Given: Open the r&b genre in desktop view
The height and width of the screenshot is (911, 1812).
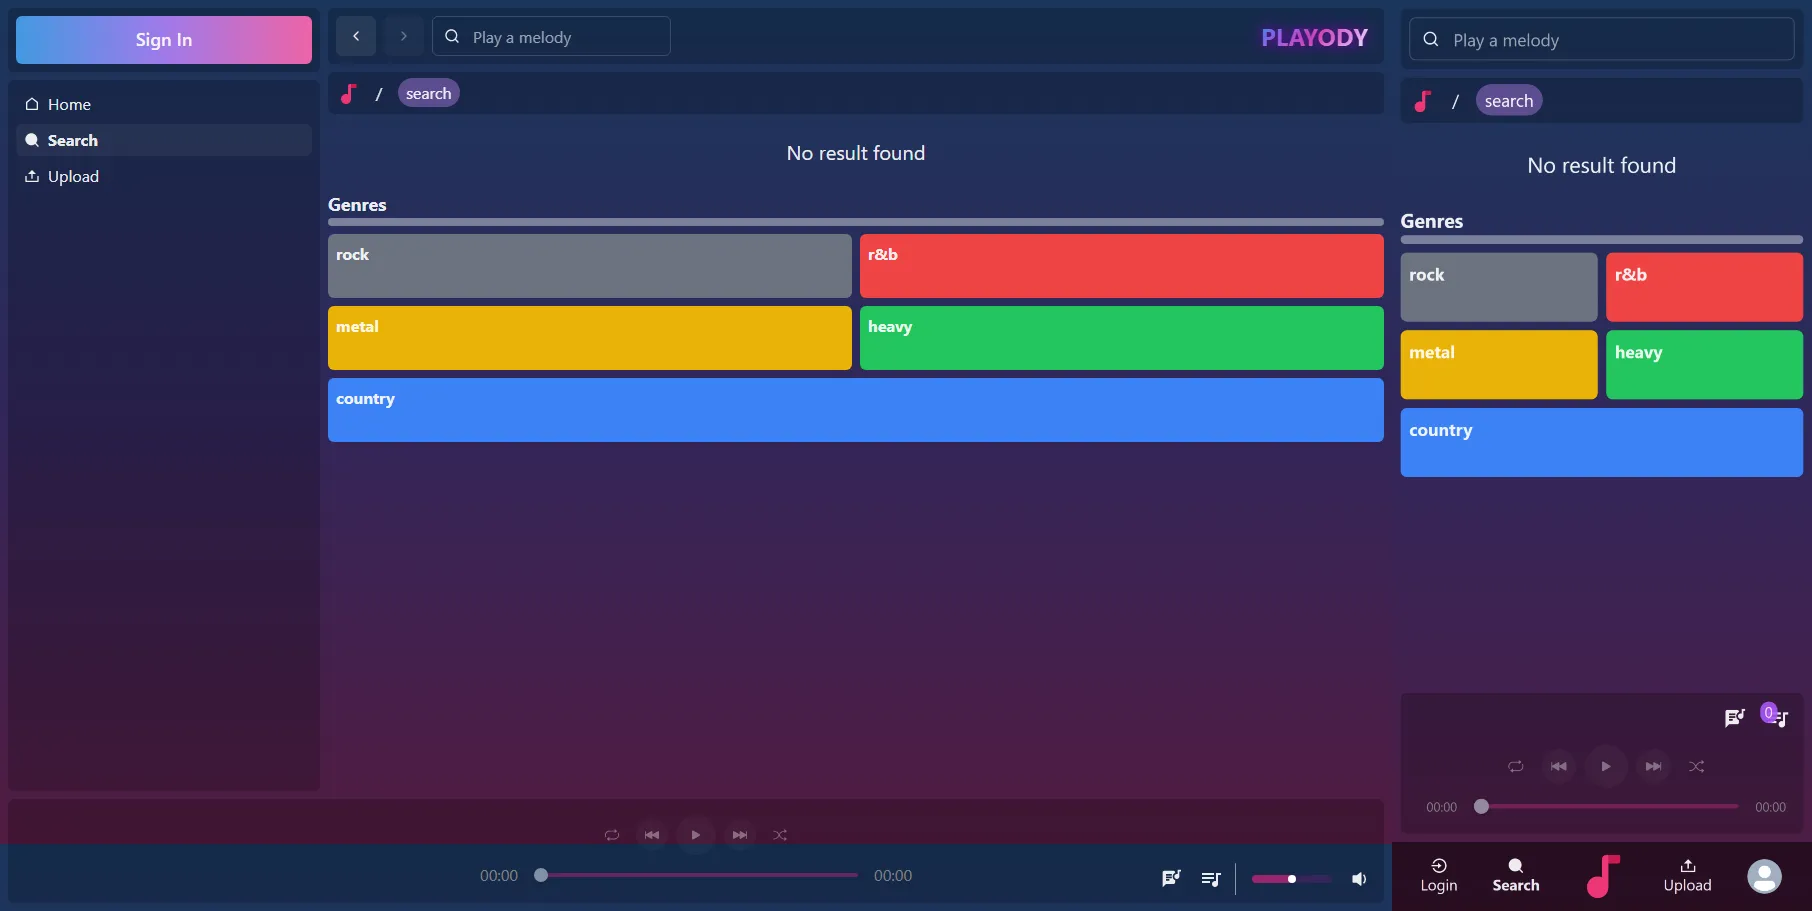Looking at the screenshot, I should tap(1122, 266).
